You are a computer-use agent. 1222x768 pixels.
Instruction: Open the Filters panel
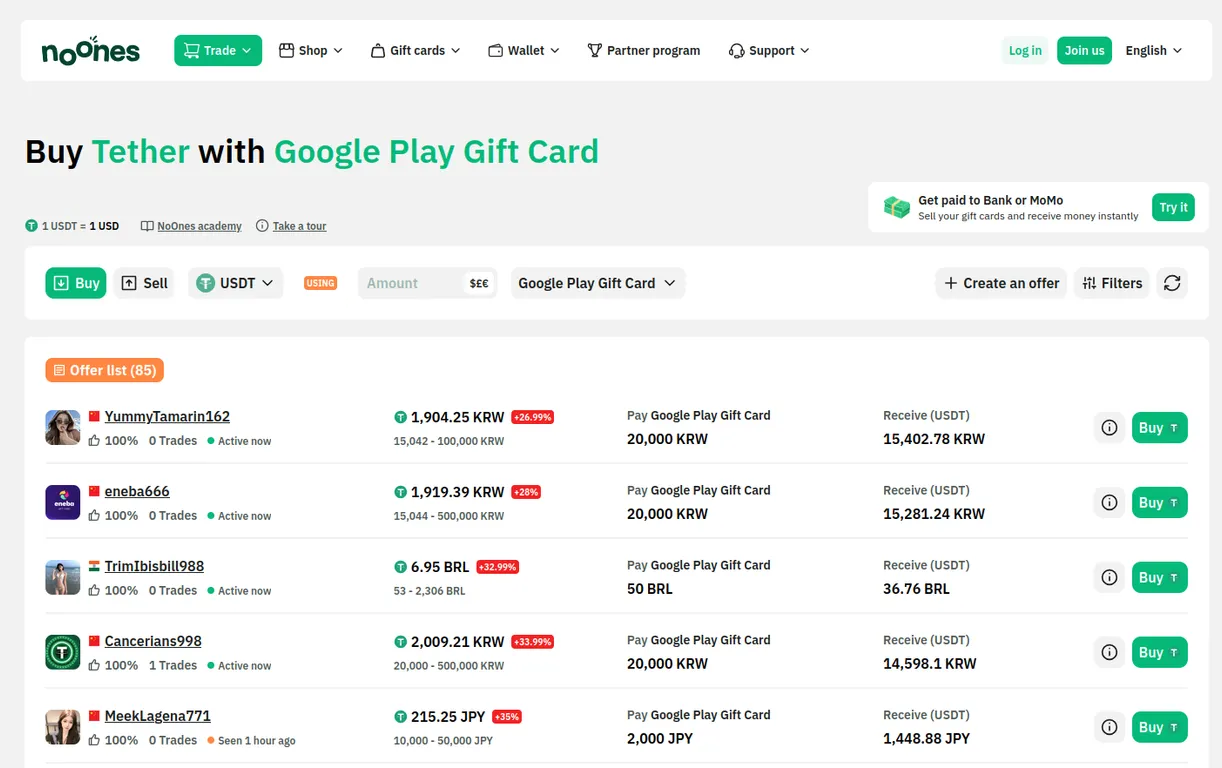point(1112,283)
